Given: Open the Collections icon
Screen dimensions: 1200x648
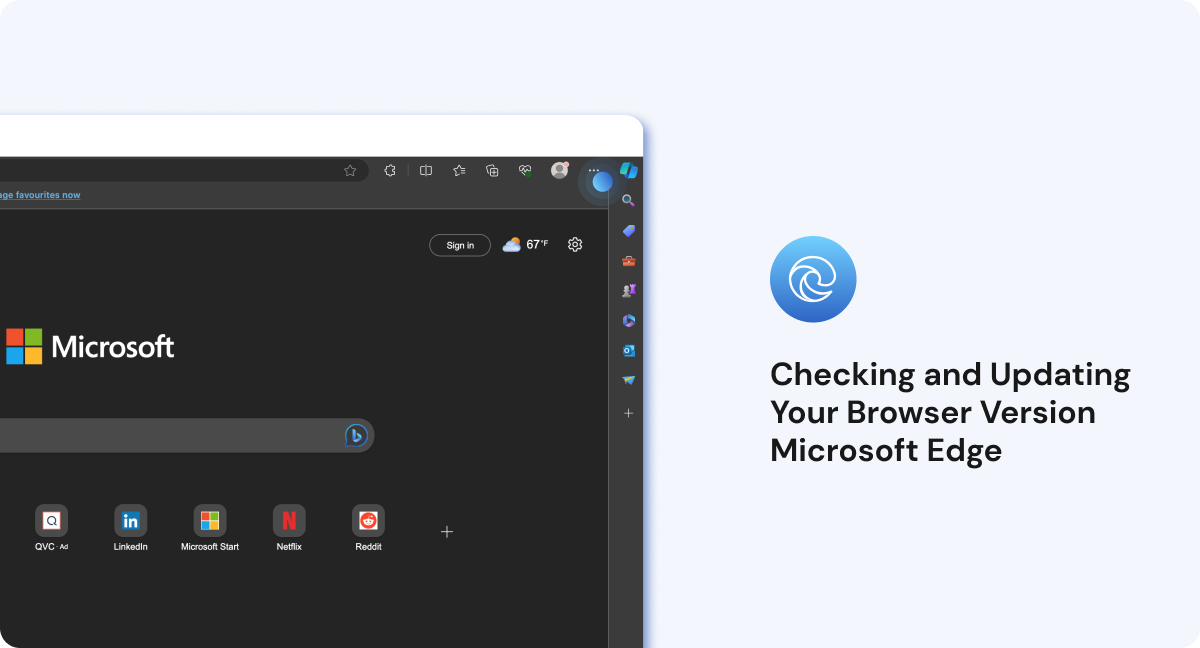Looking at the screenshot, I should [492, 171].
